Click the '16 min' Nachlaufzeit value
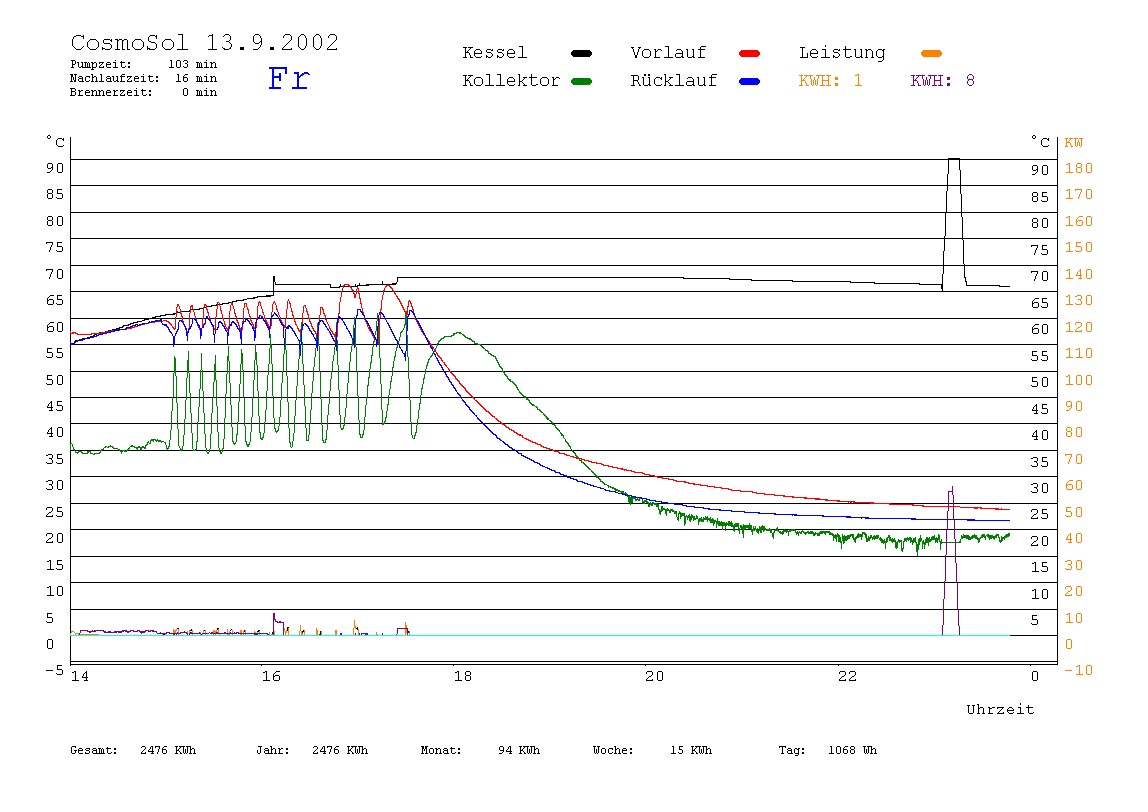This screenshot has height=812, width=1148. click(195, 78)
